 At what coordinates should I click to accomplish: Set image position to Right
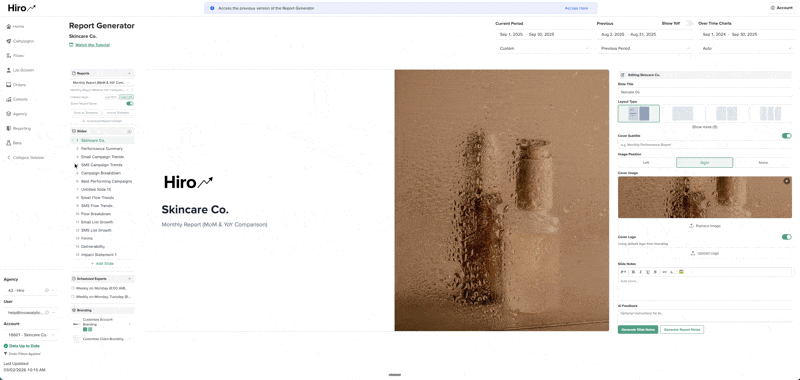(x=705, y=163)
